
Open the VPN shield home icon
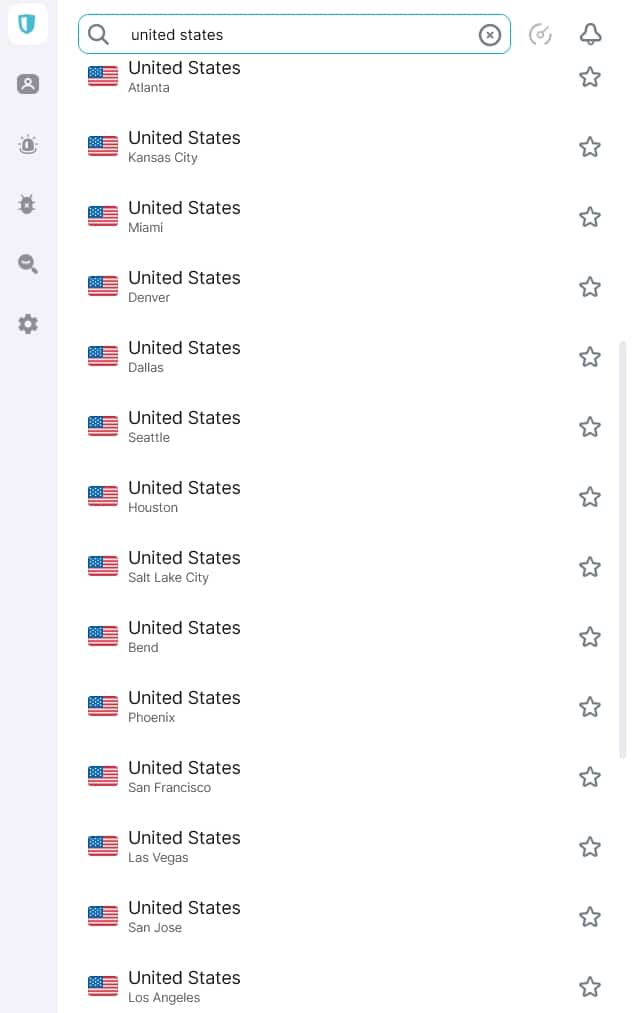(27, 24)
